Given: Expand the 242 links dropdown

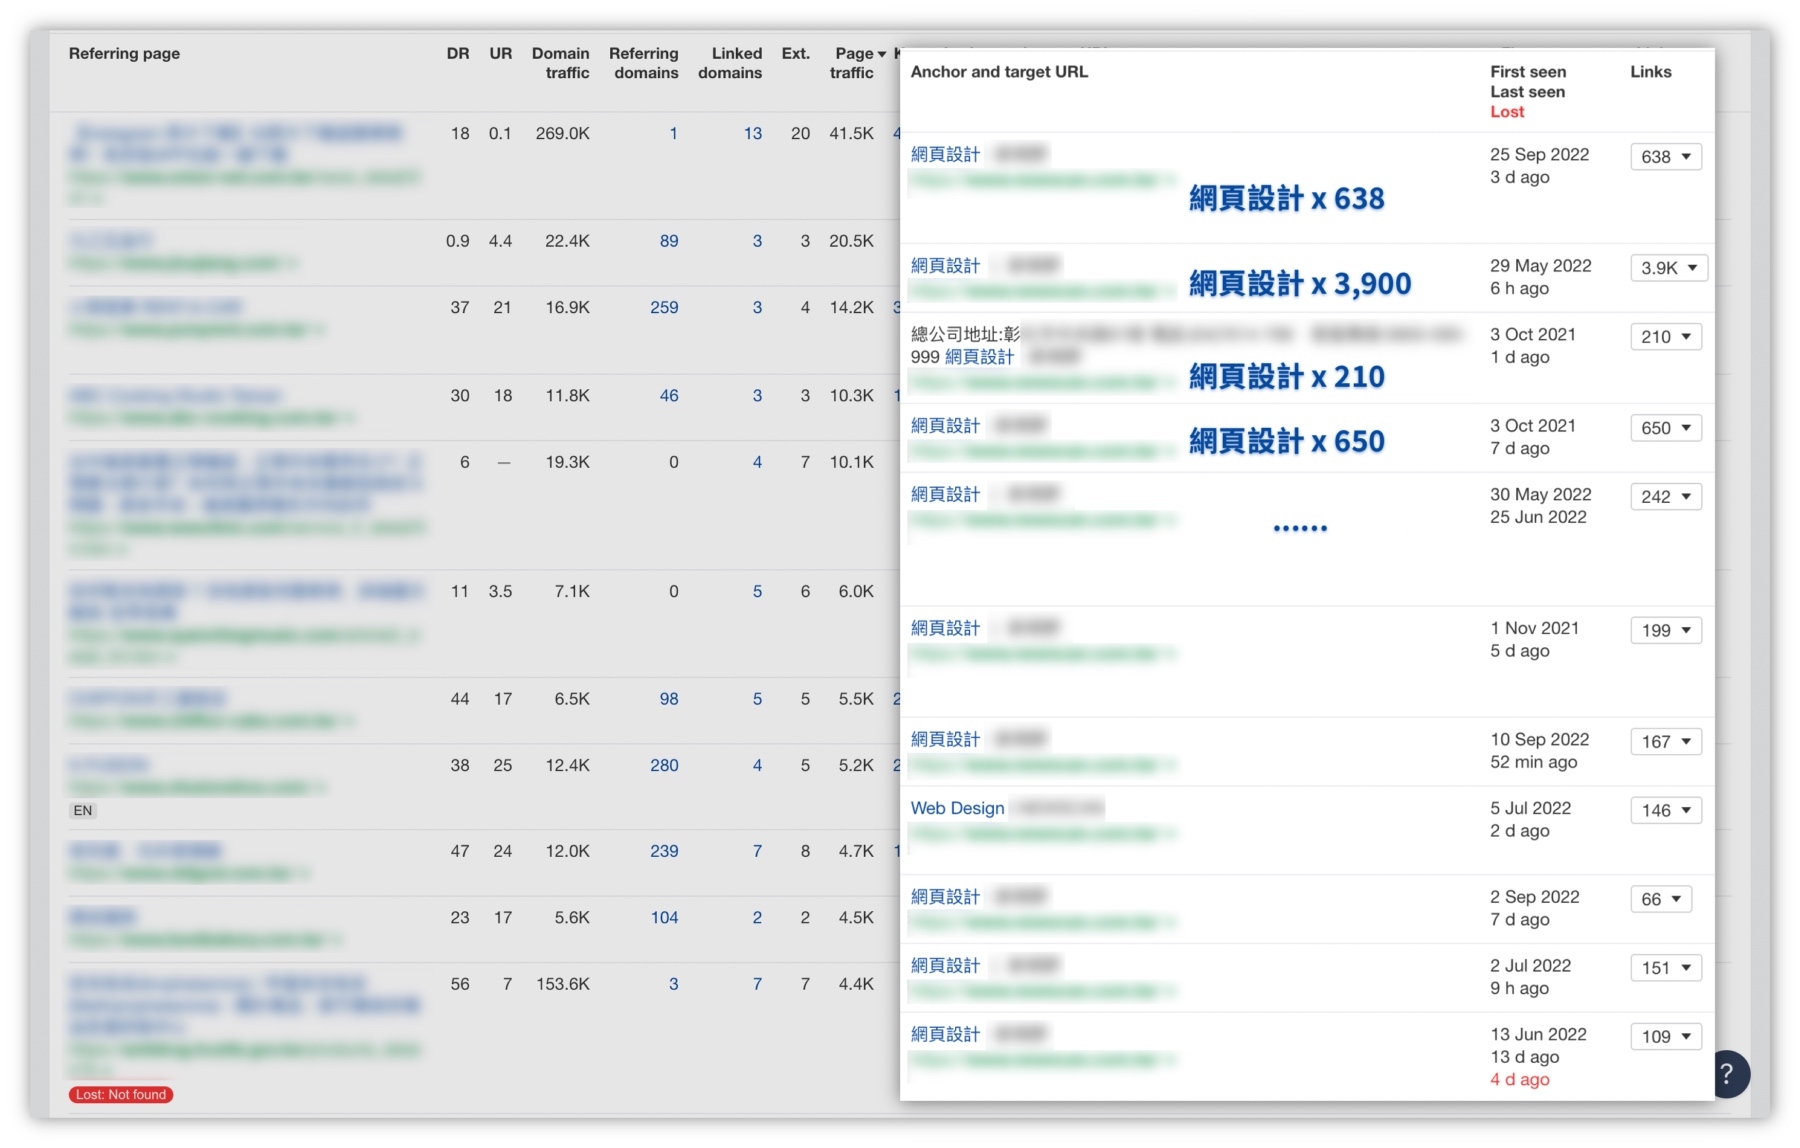Looking at the screenshot, I should 1665,497.
